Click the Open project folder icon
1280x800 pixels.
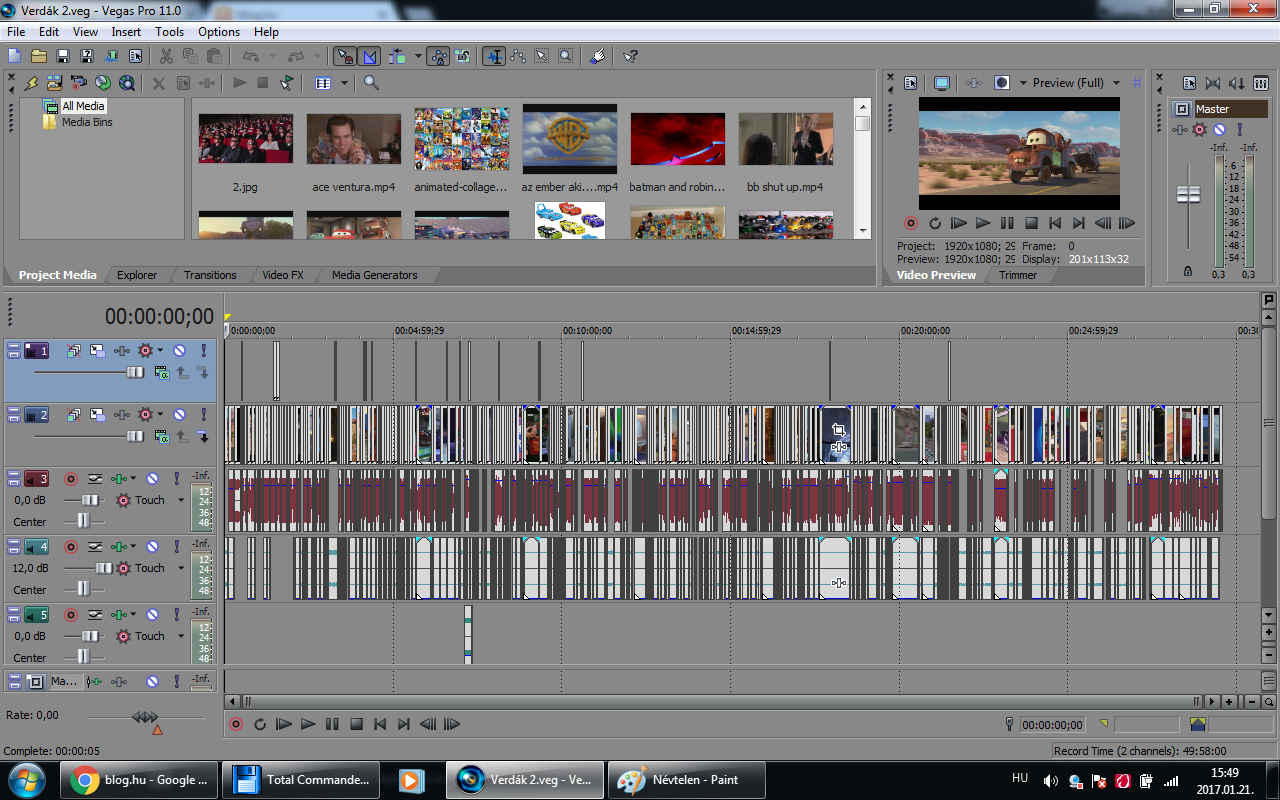38,56
